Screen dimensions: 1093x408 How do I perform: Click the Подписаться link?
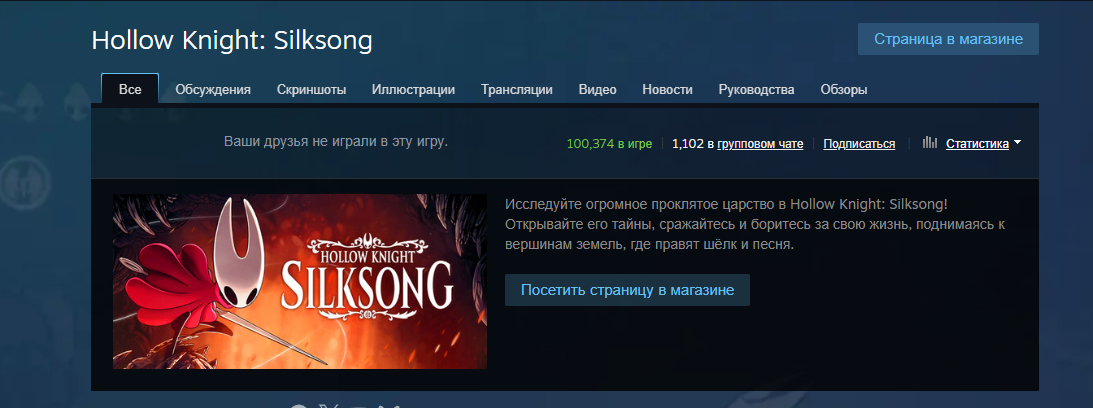(x=859, y=144)
